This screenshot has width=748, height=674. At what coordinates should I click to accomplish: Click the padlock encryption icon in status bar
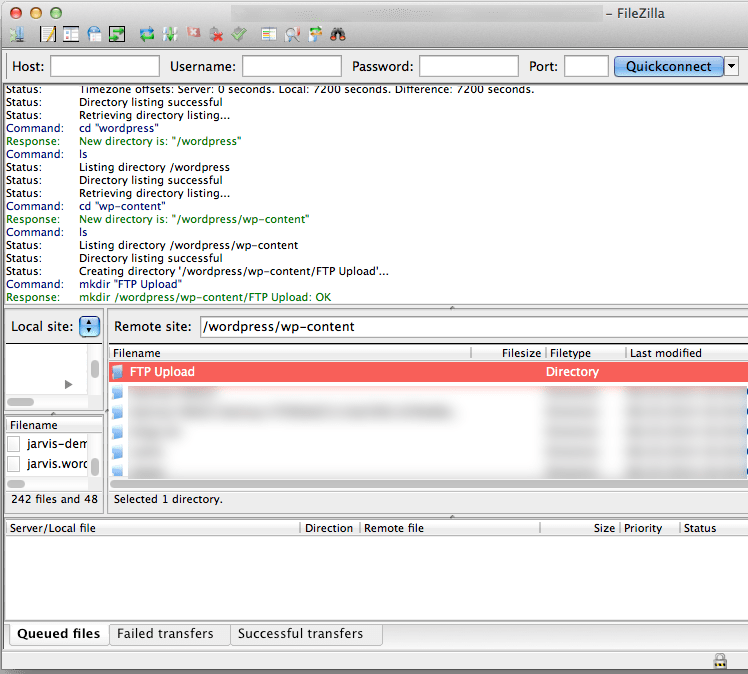click(720, 661)
